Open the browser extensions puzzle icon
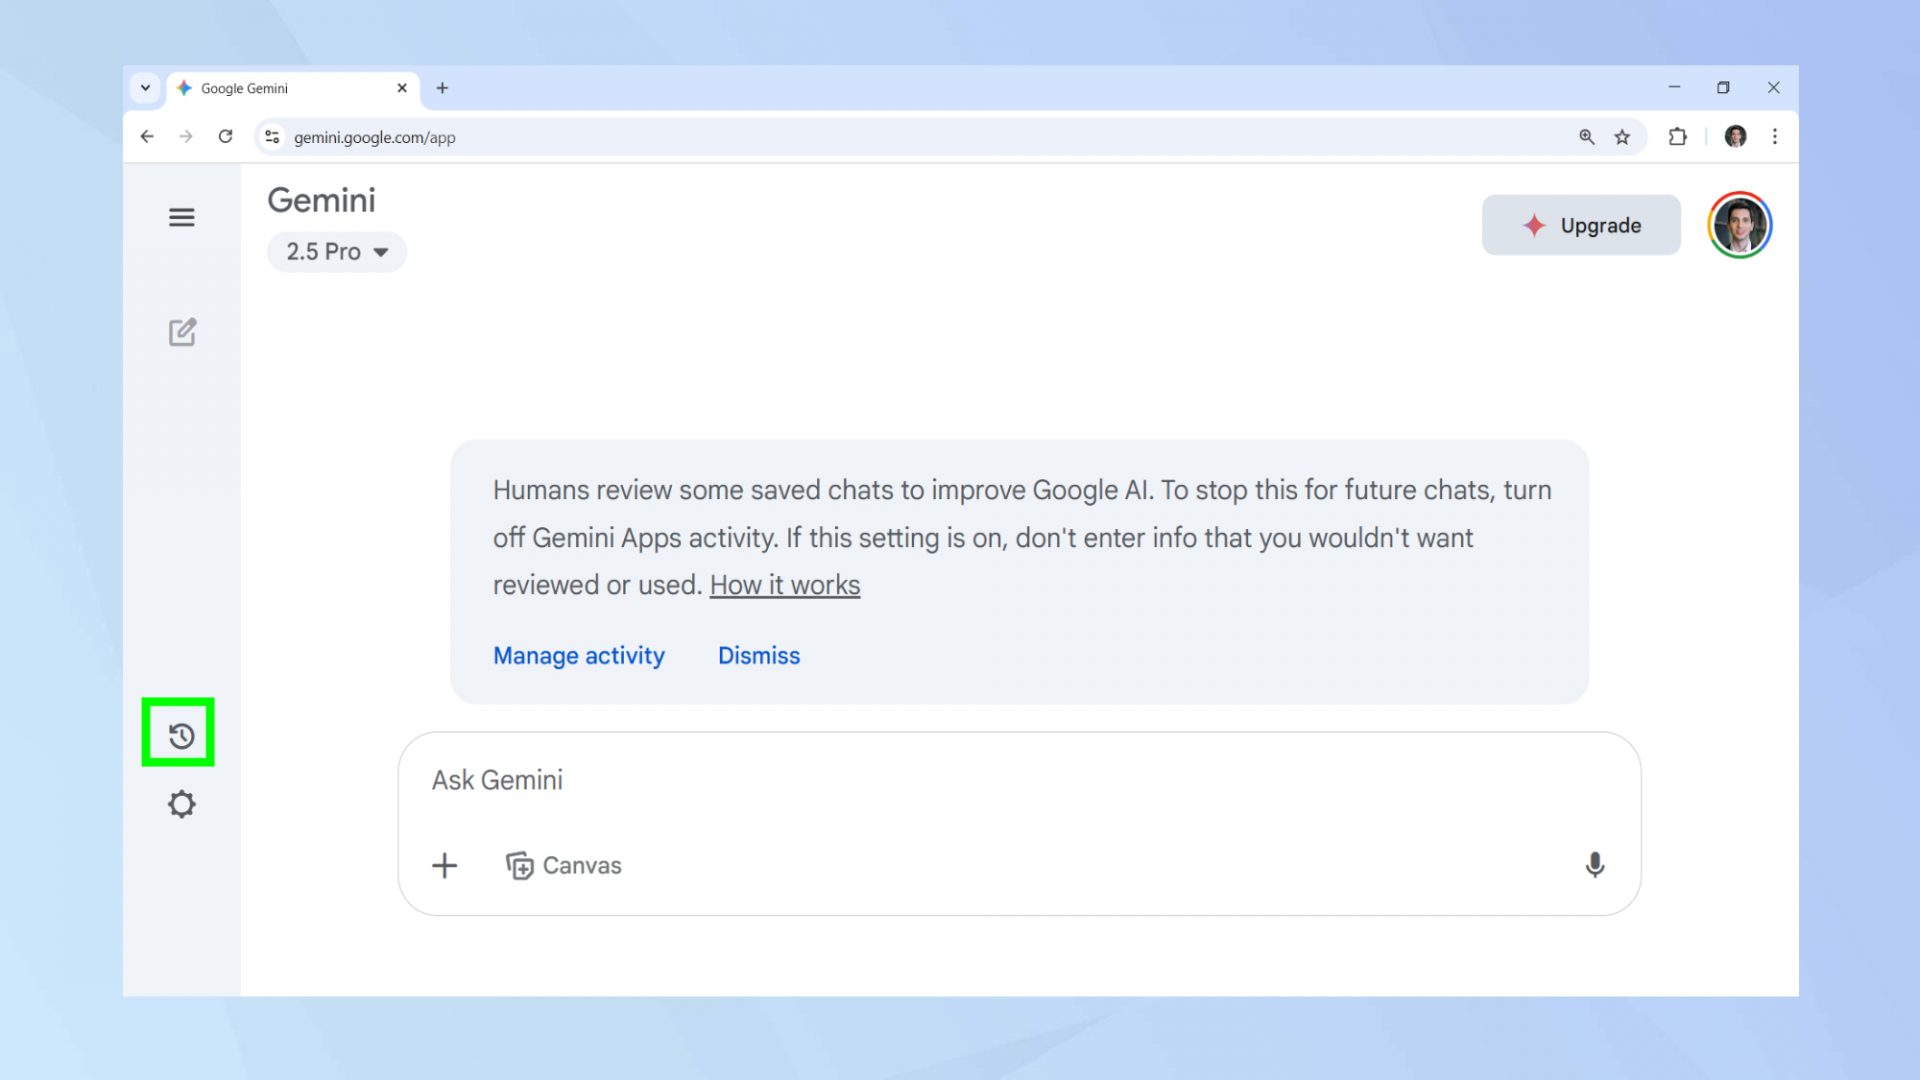 pos(1677,137)
